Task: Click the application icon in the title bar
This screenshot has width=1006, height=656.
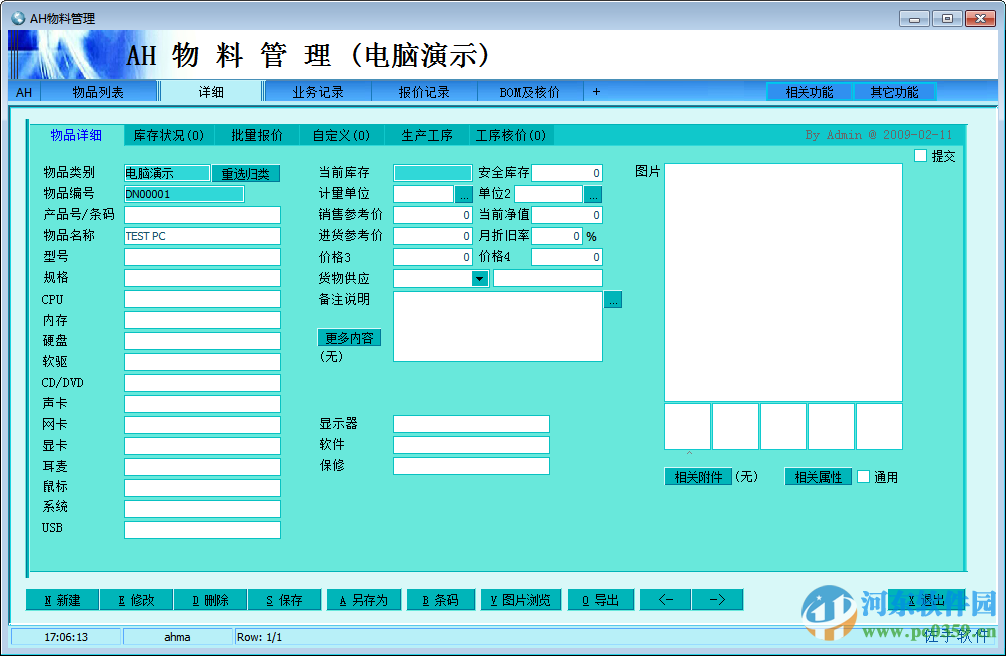Action: click(x=18, y=15)
